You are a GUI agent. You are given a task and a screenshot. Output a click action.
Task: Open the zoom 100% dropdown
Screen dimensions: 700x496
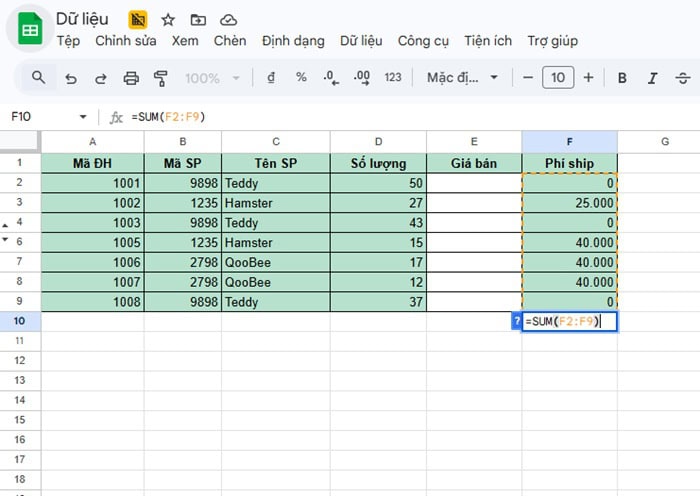[212, 78]
